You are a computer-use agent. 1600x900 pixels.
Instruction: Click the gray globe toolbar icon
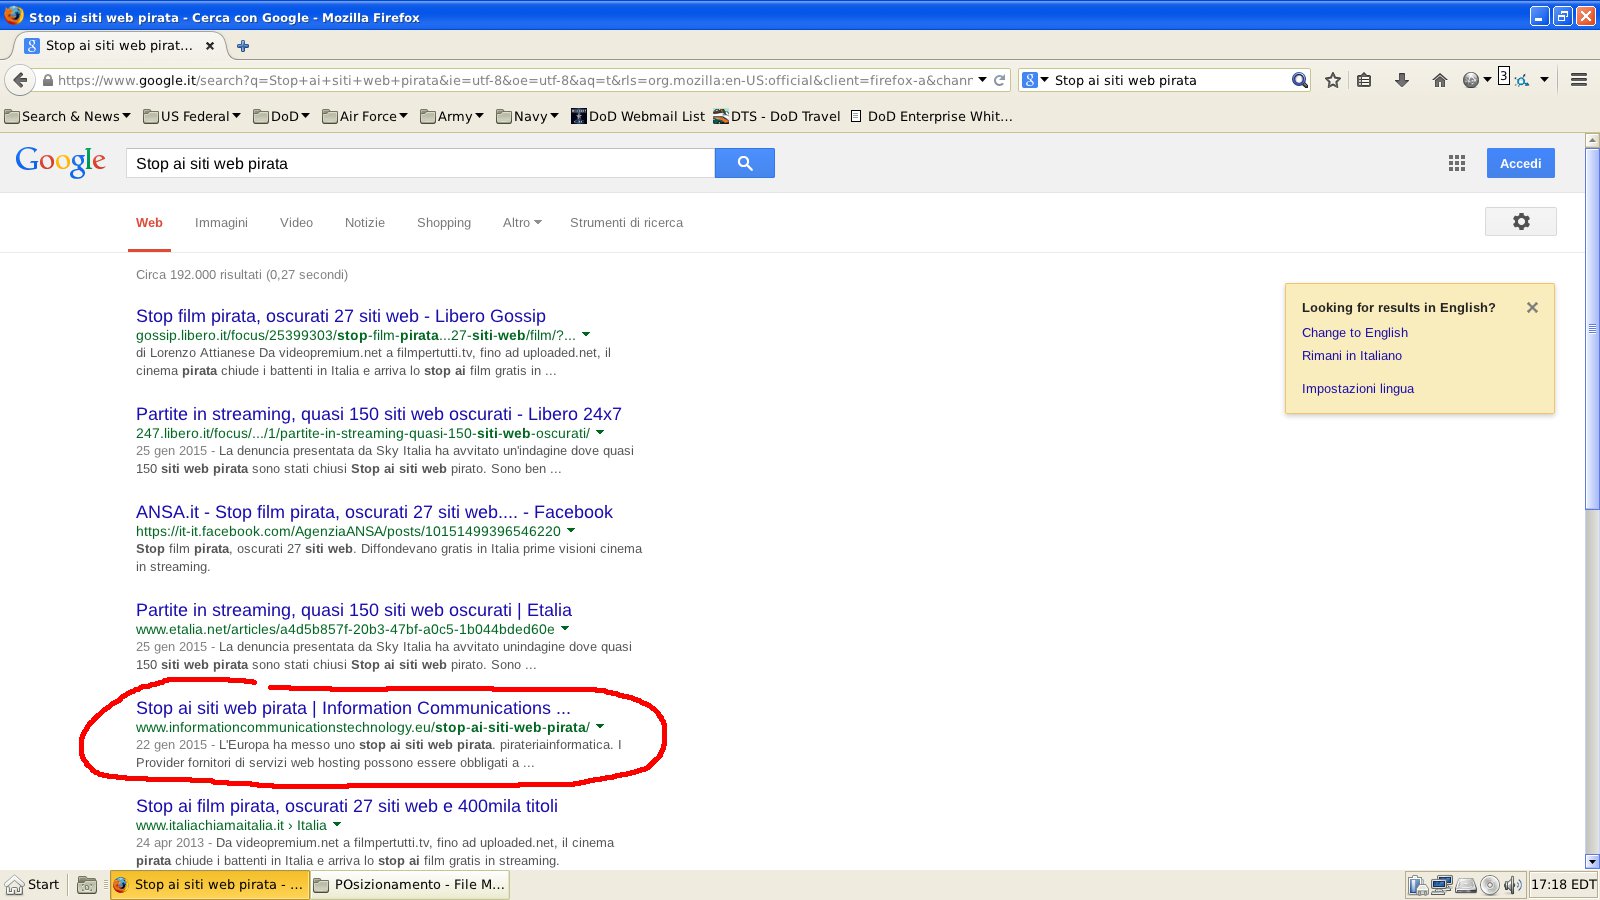tap(1471, 80)
